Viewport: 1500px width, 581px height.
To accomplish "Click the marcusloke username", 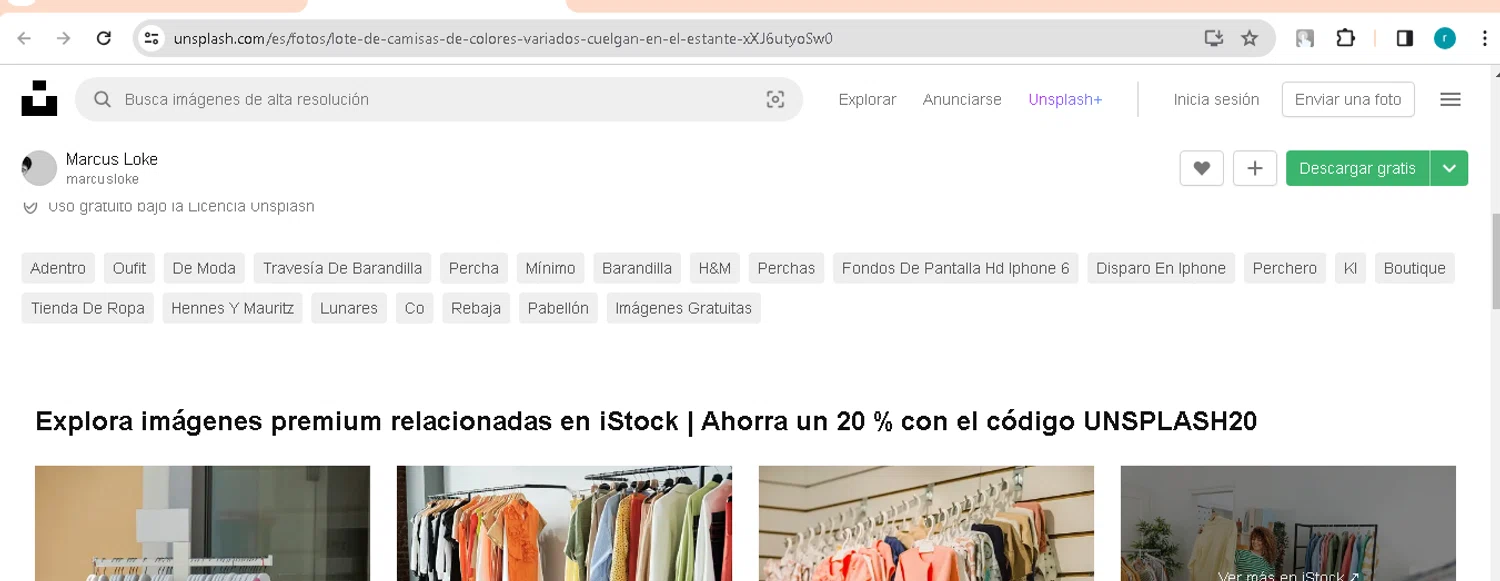I will tap(102, 179).
